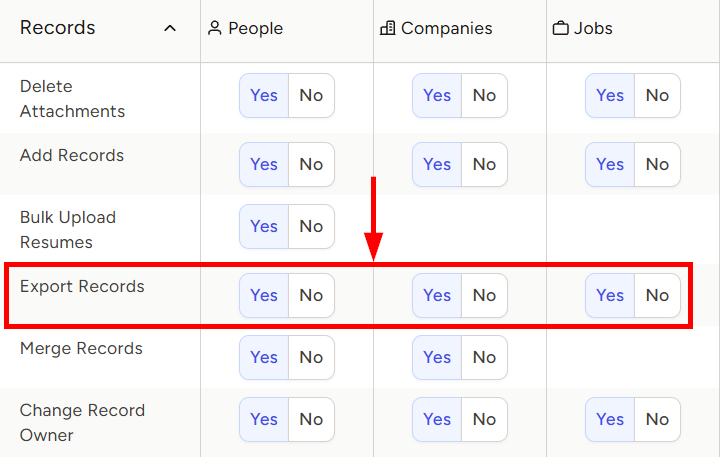
Task: Click the People person icon
Action: pos(214,28)
